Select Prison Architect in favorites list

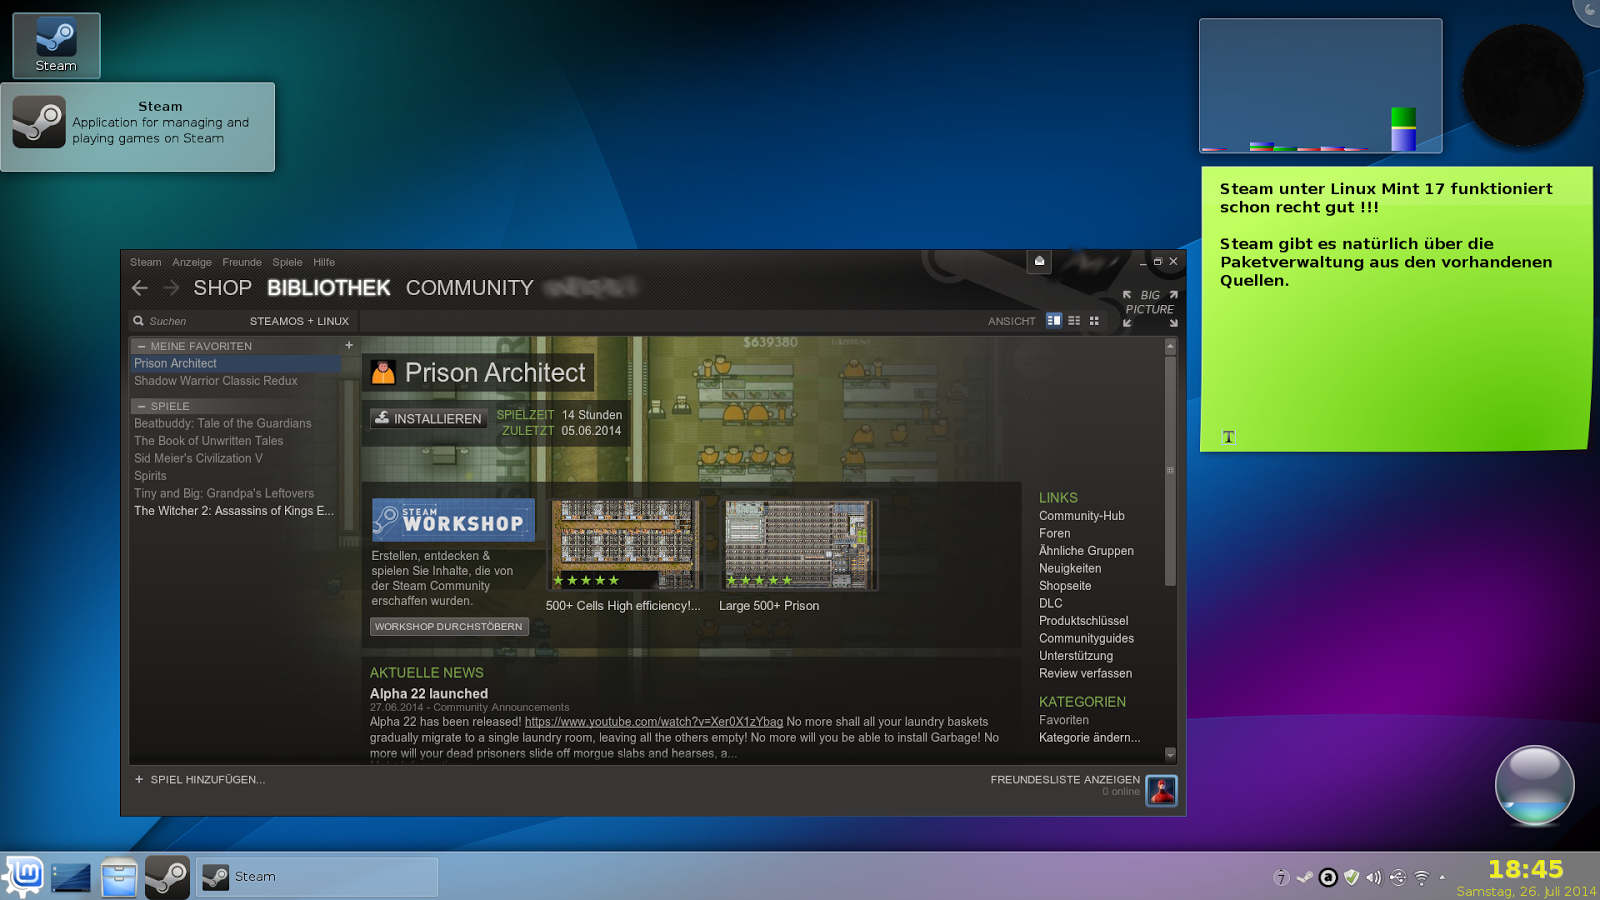pyautogui.click(x=236, y=364)
